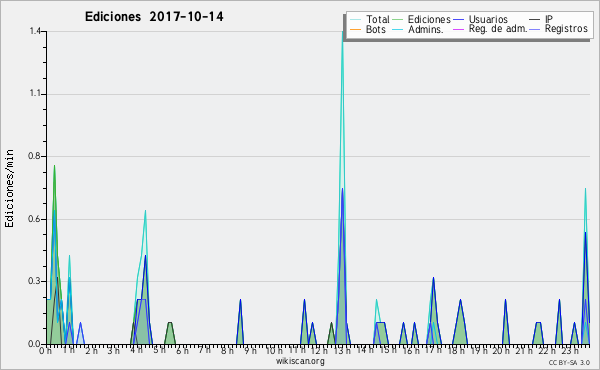Click the 17 h axis label

click(433, 350)
